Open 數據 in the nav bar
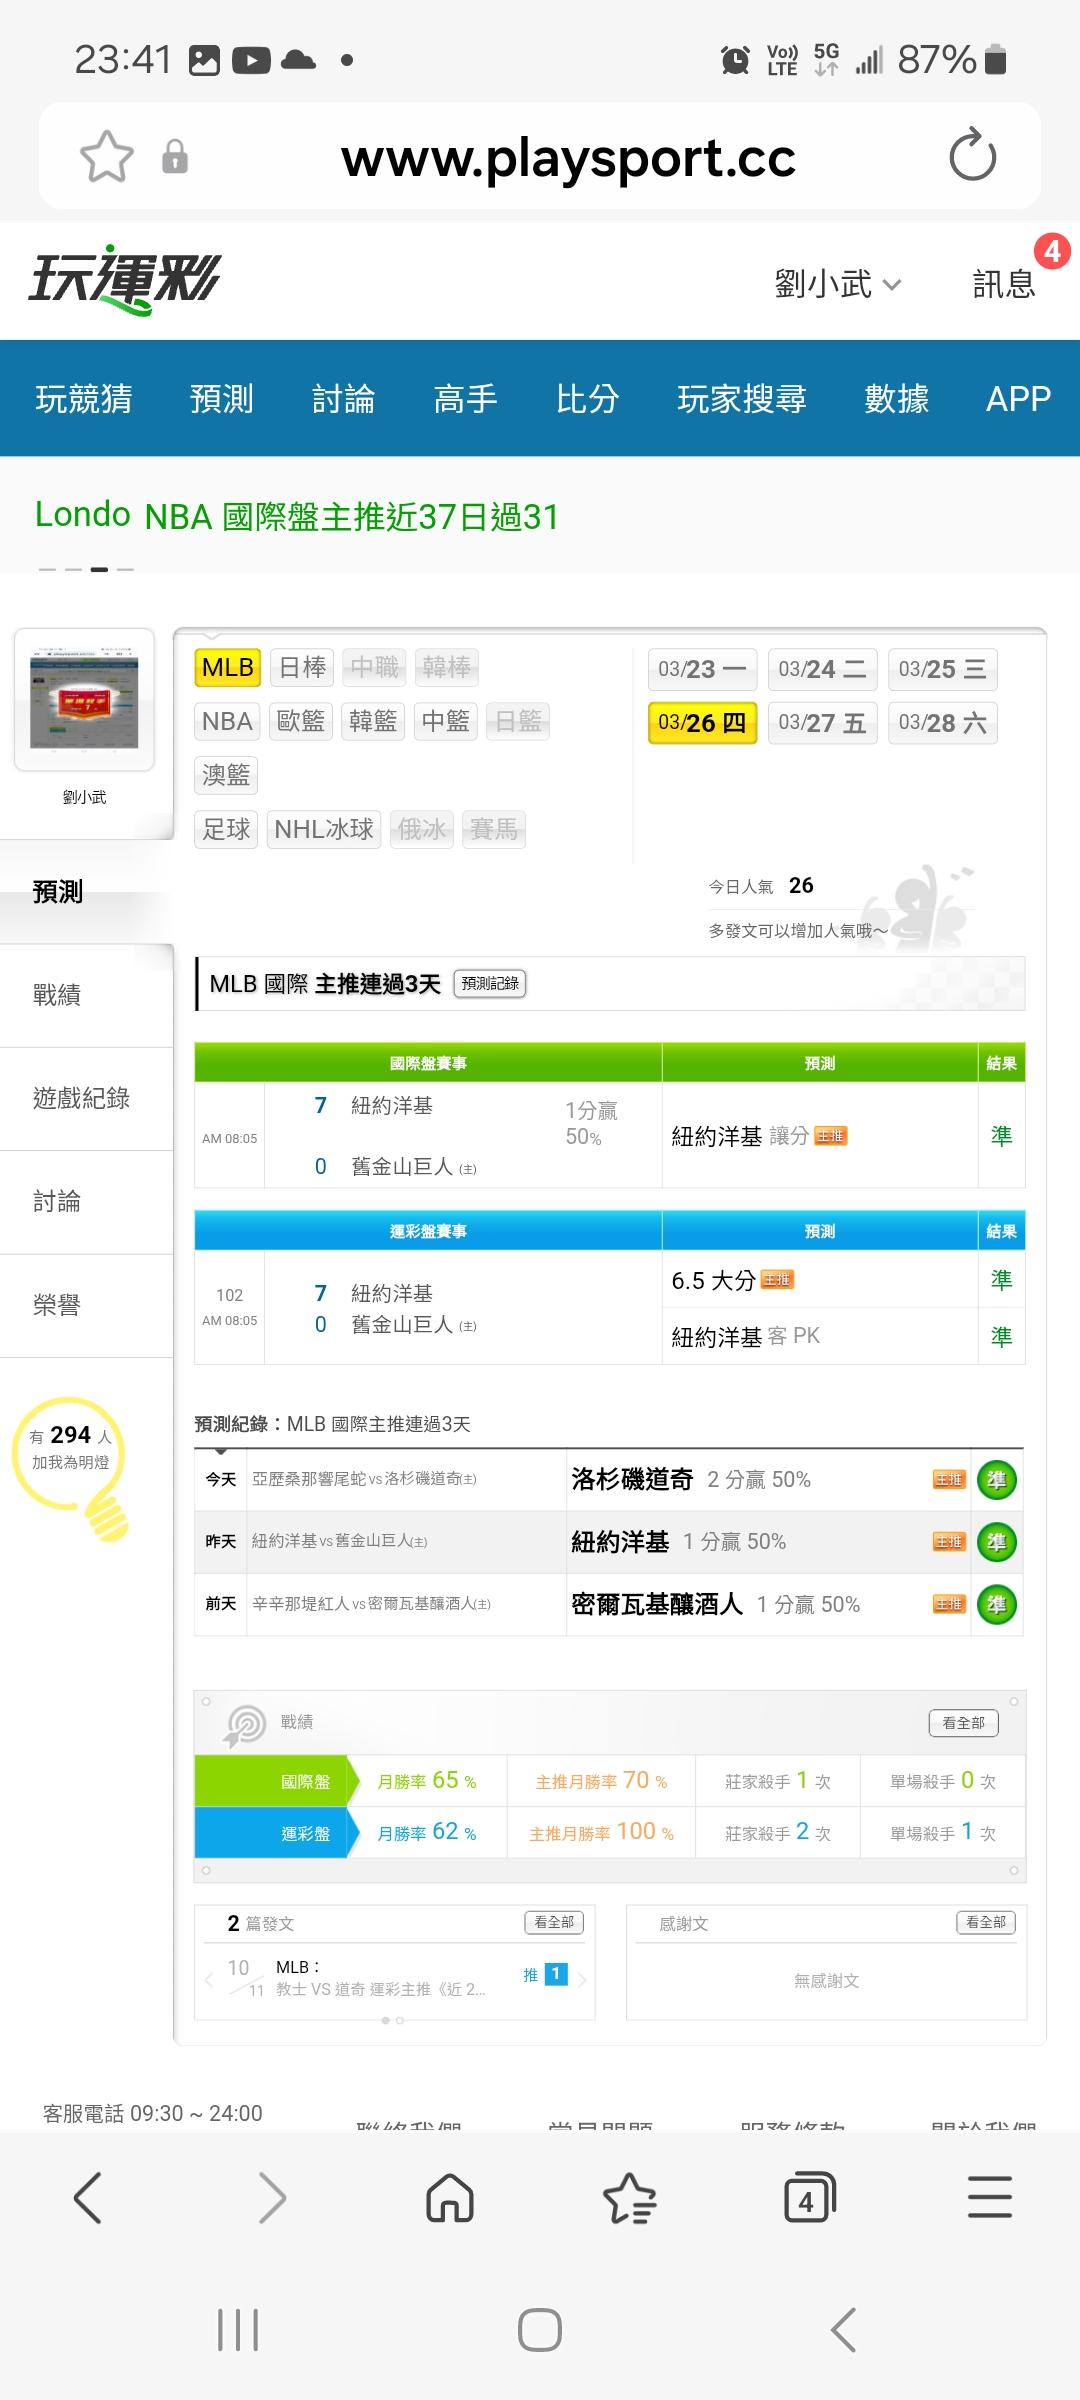 pyautogui.click(x=897, y=399)
